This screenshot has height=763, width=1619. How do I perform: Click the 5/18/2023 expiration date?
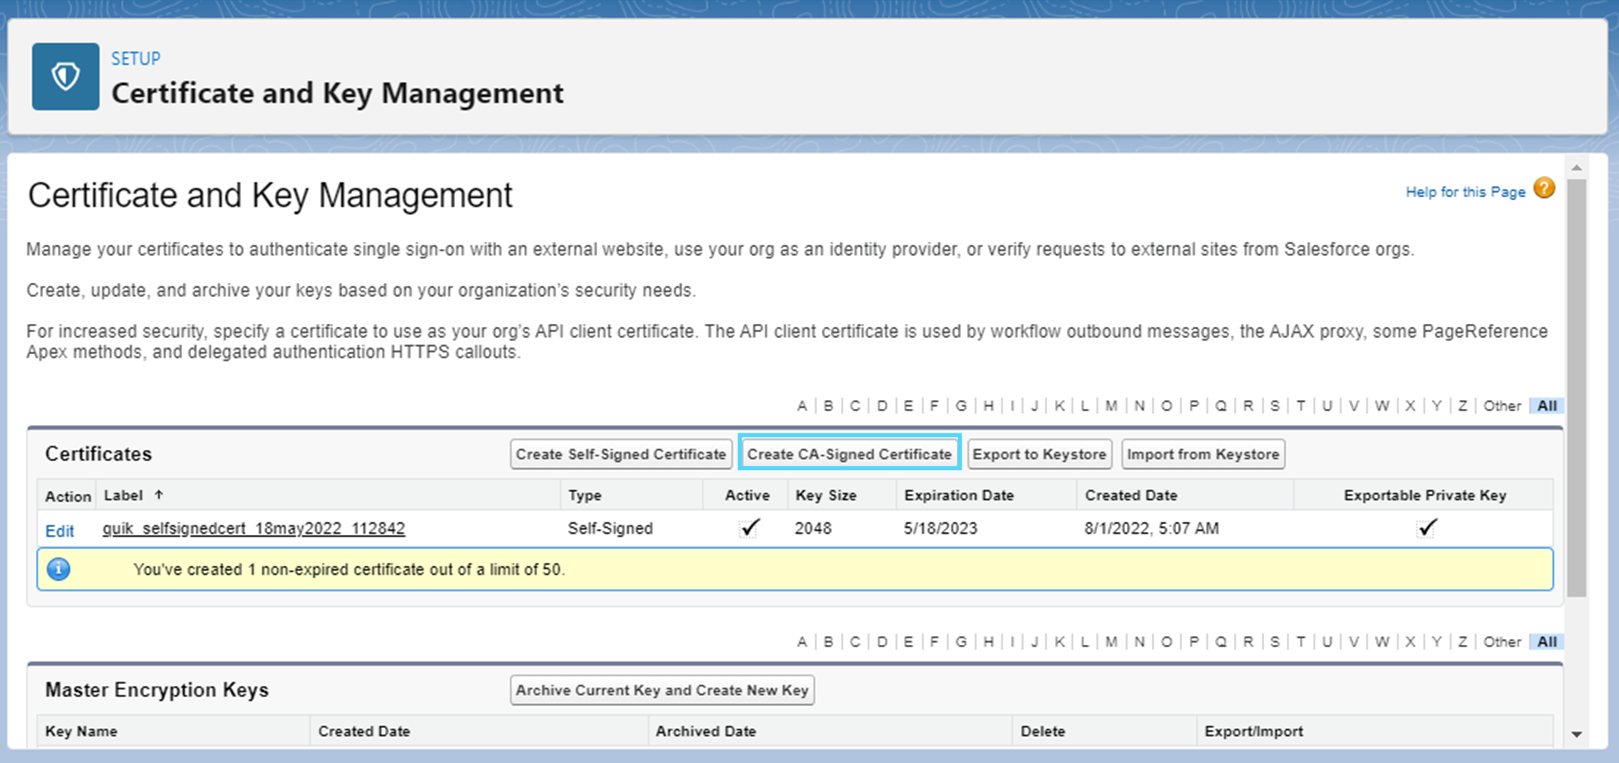pyautogui.click(x=941, y=528)
